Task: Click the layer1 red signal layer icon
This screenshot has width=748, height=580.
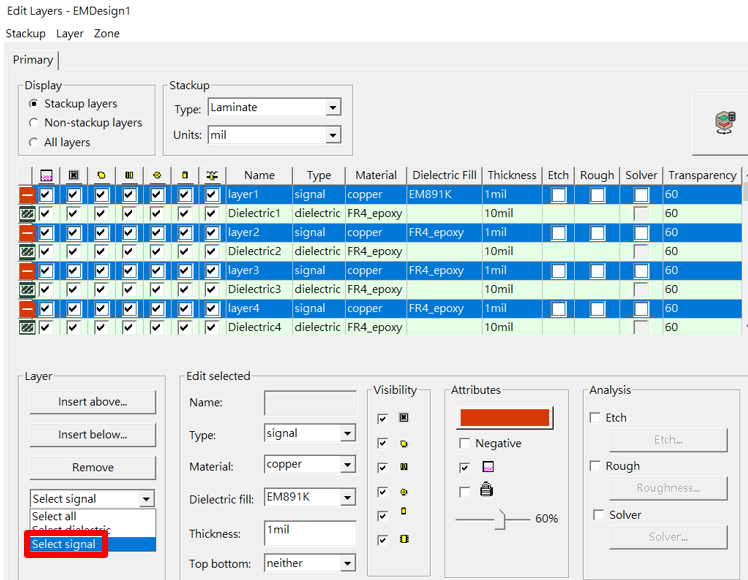Action: [27, 195]
